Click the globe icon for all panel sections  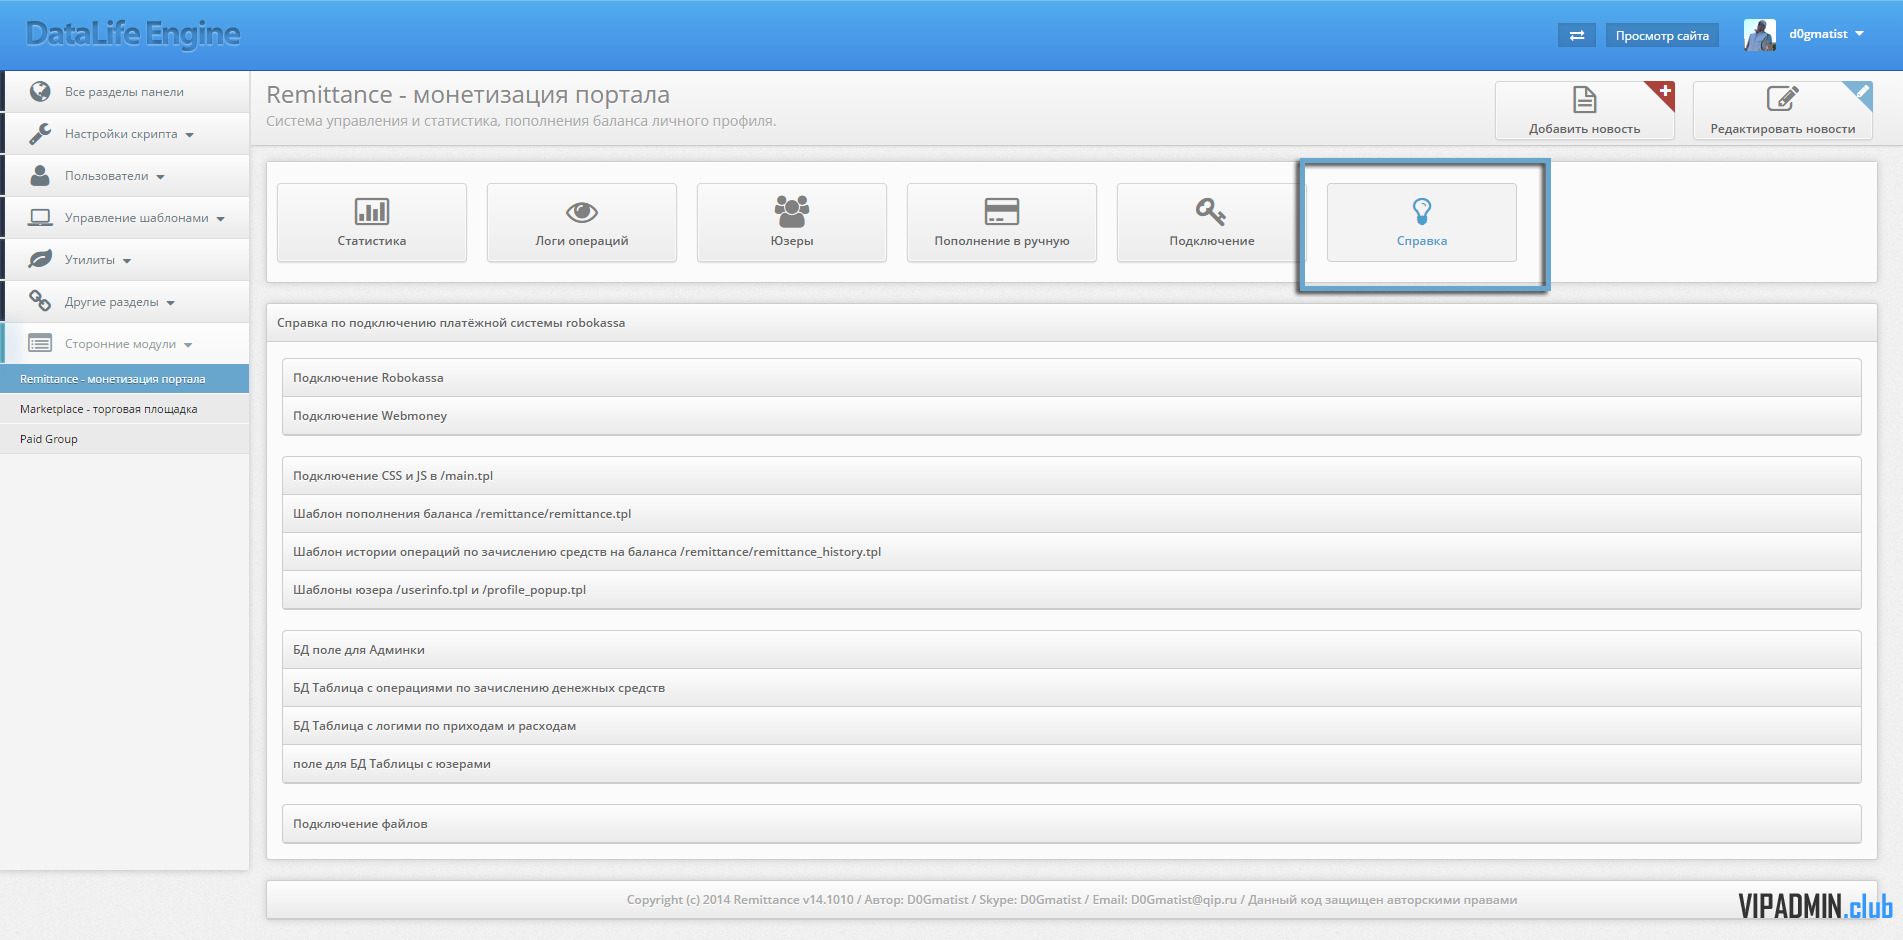[x=40, y=91]
